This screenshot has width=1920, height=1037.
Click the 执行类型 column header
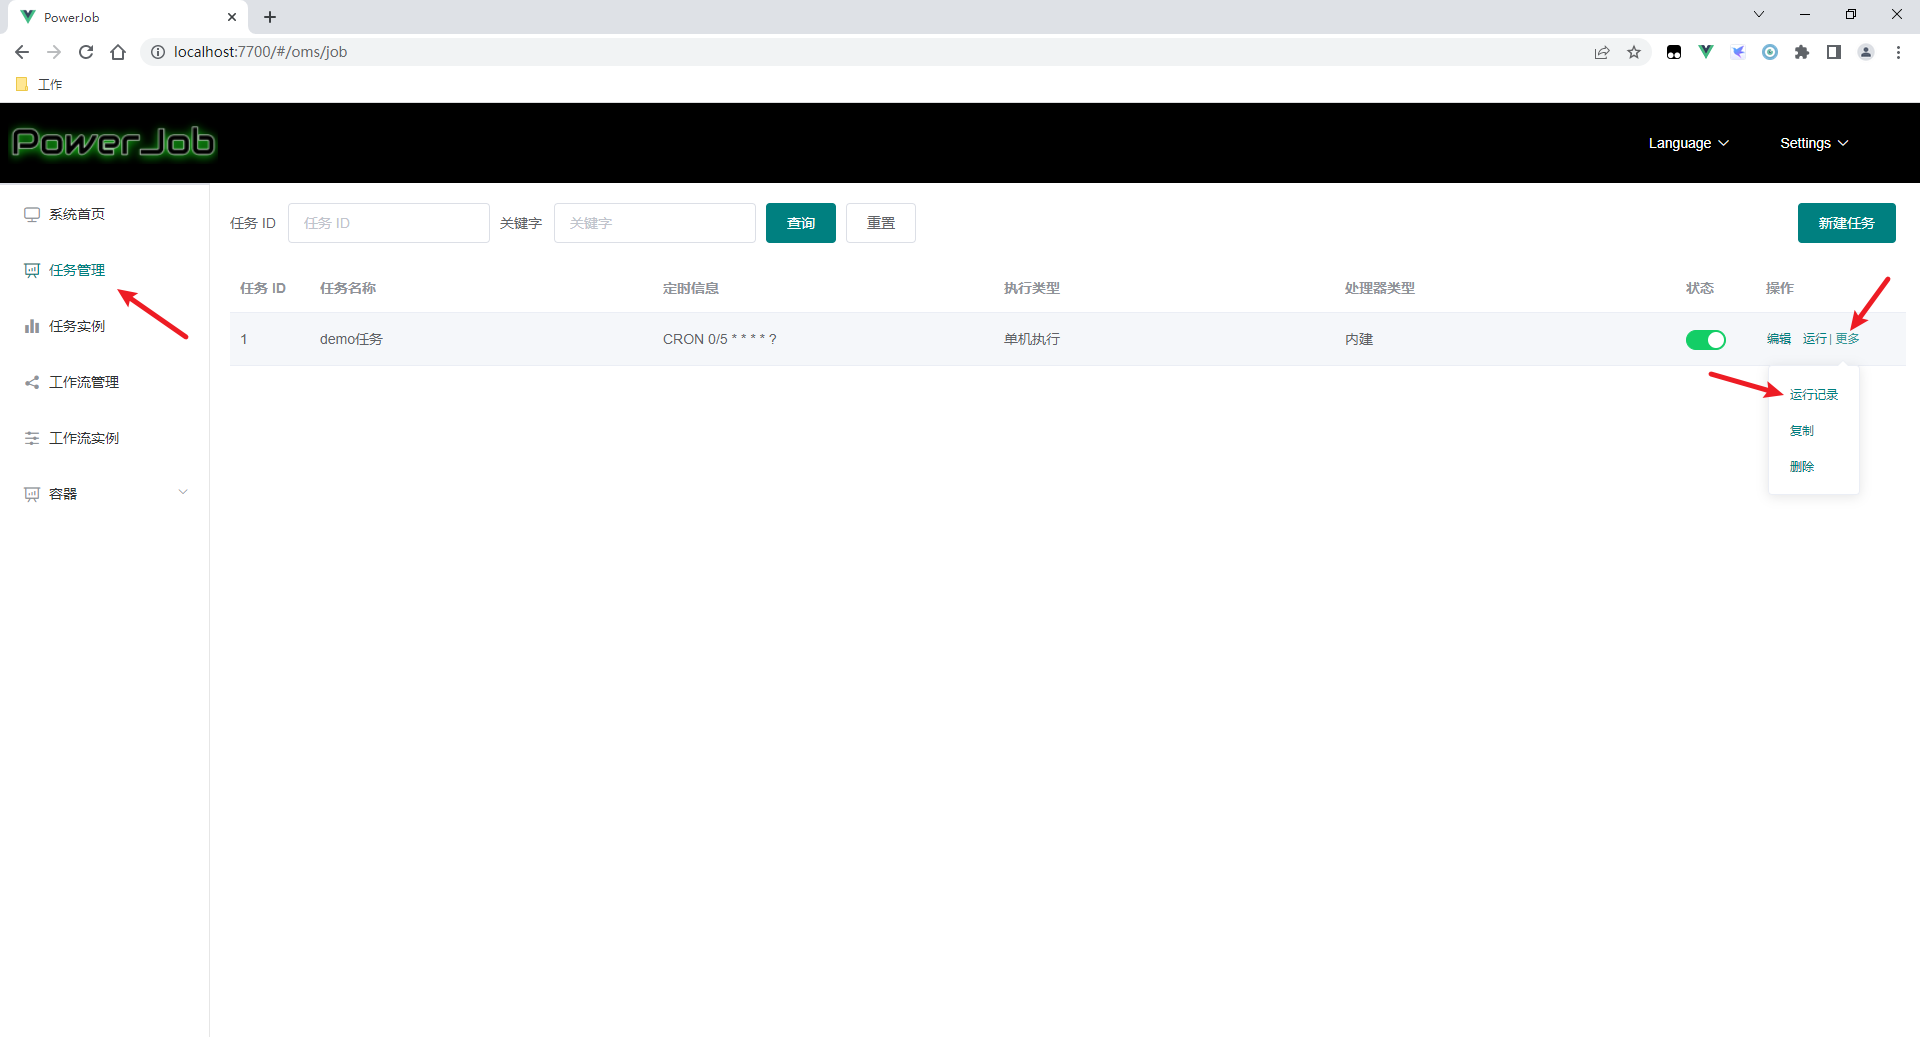pos(1032,288)
